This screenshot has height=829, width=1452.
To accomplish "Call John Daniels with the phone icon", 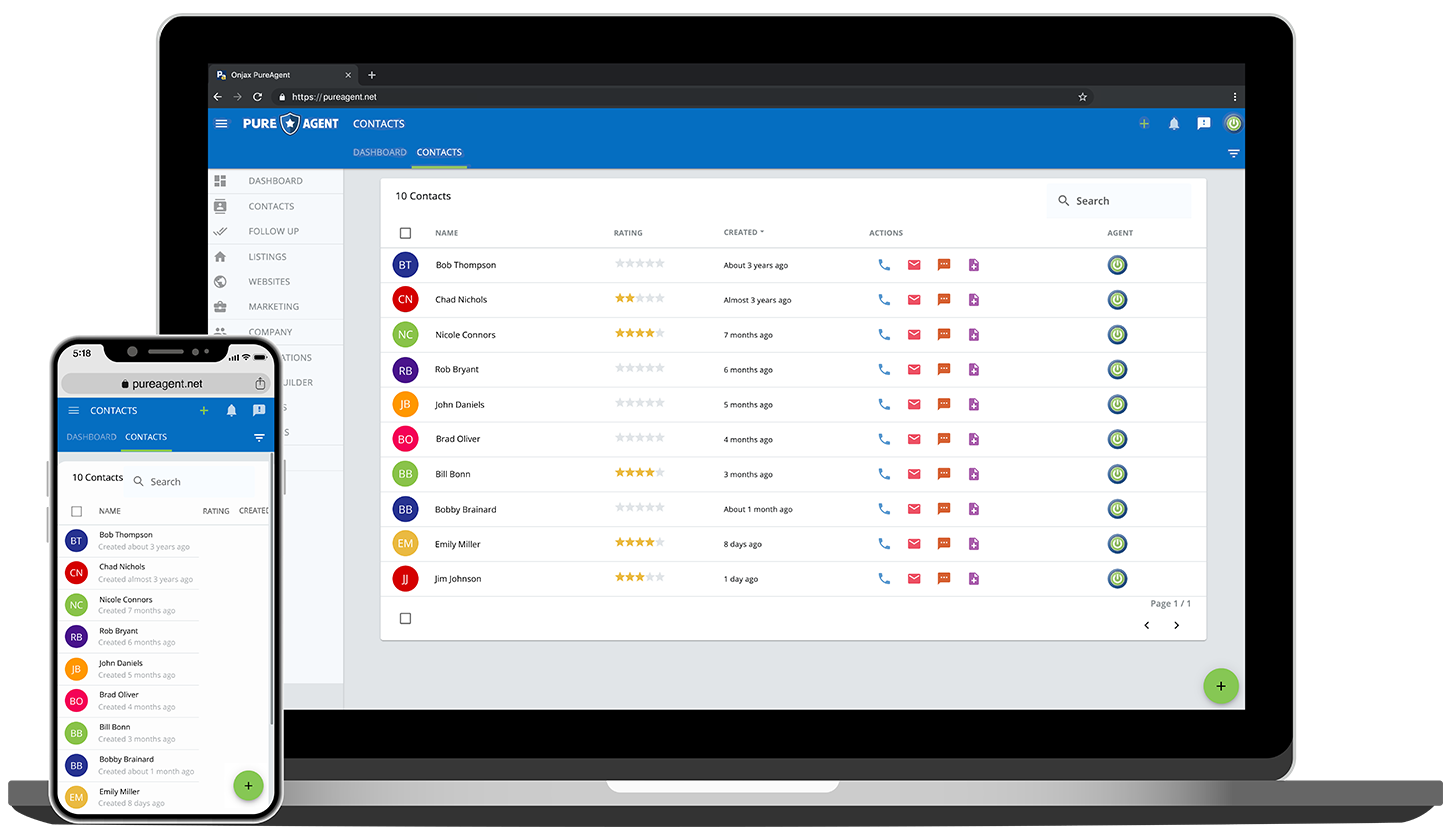I will (884, 404).
